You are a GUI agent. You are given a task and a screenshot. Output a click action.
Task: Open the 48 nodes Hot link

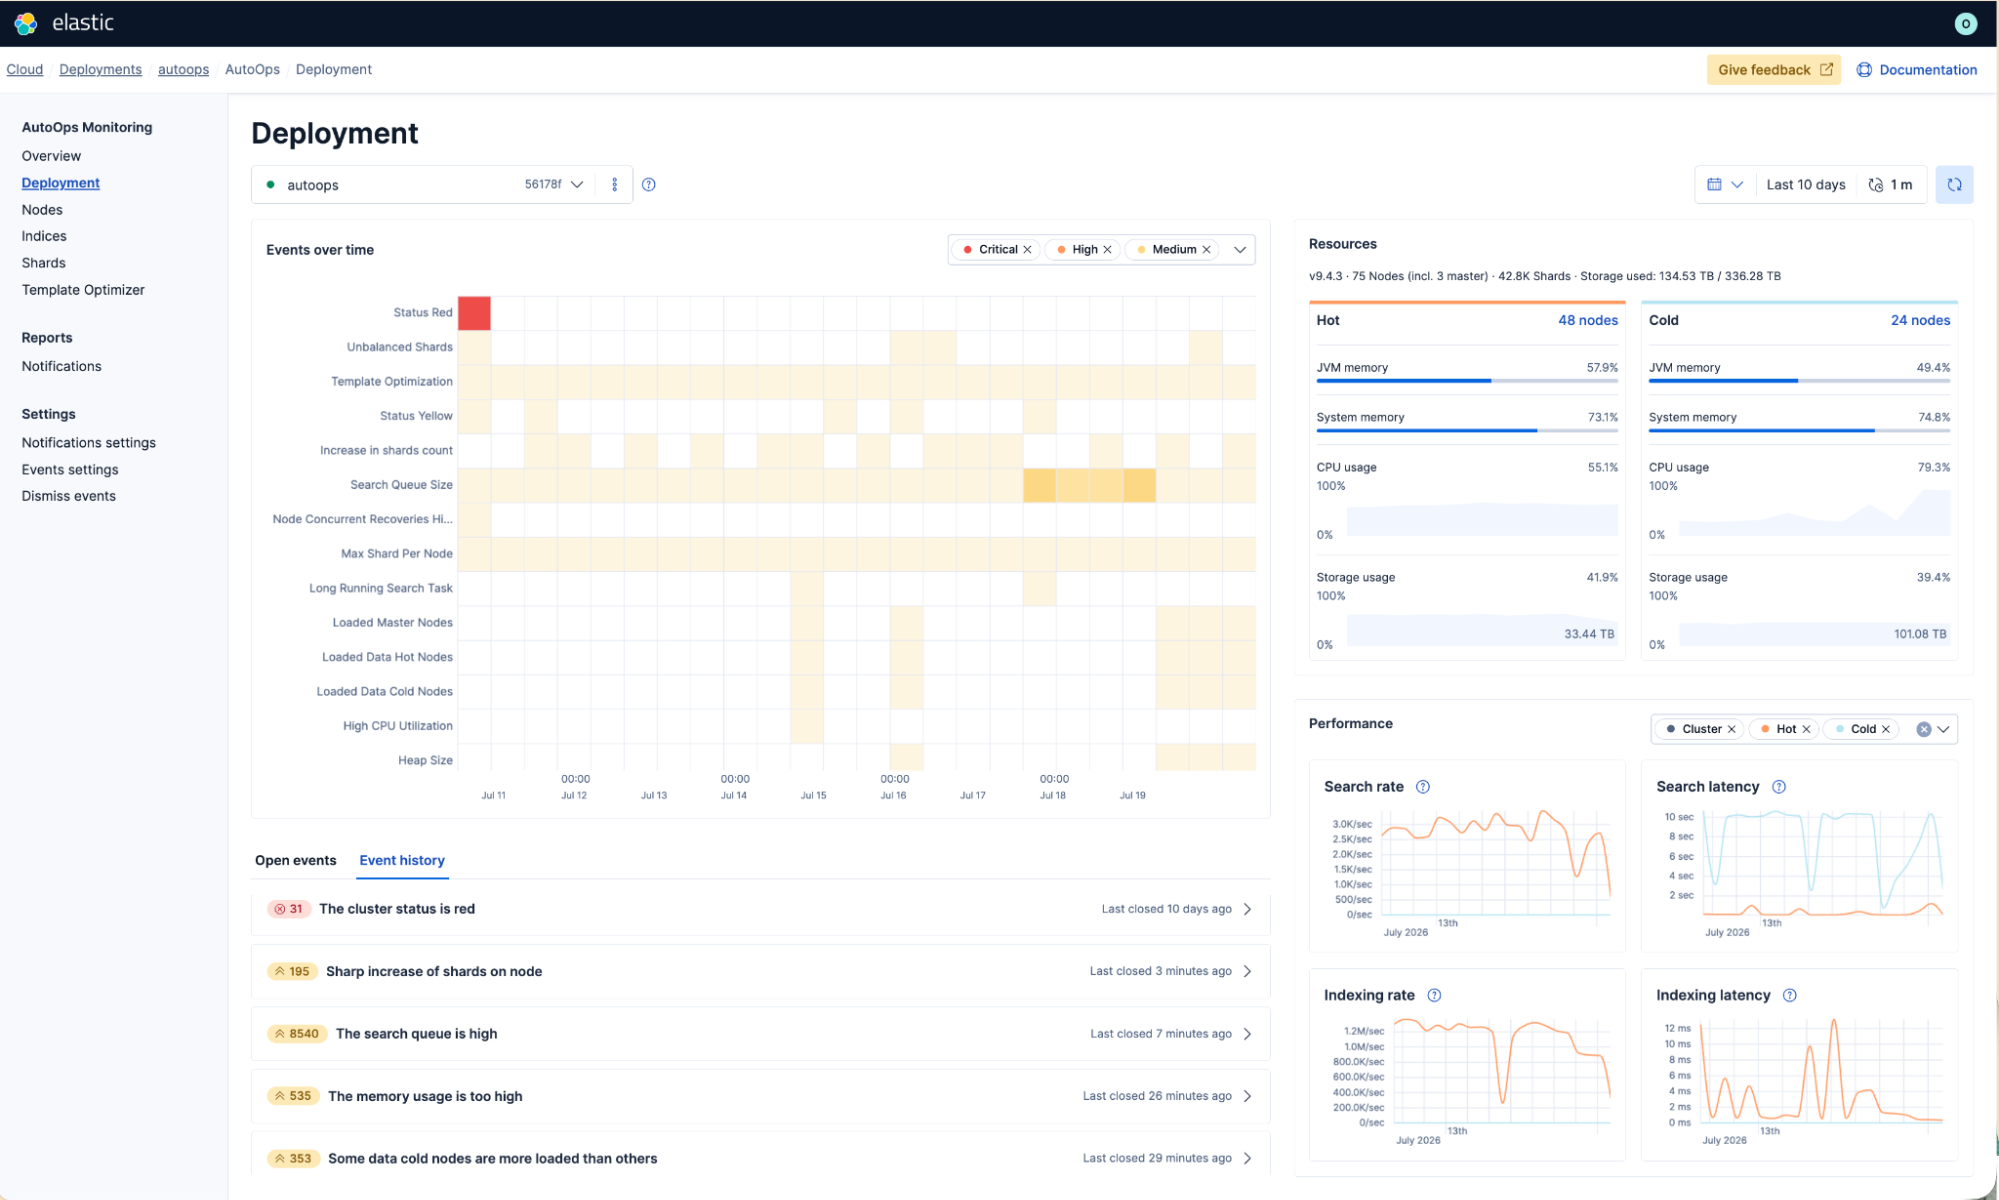[1587, 321]
